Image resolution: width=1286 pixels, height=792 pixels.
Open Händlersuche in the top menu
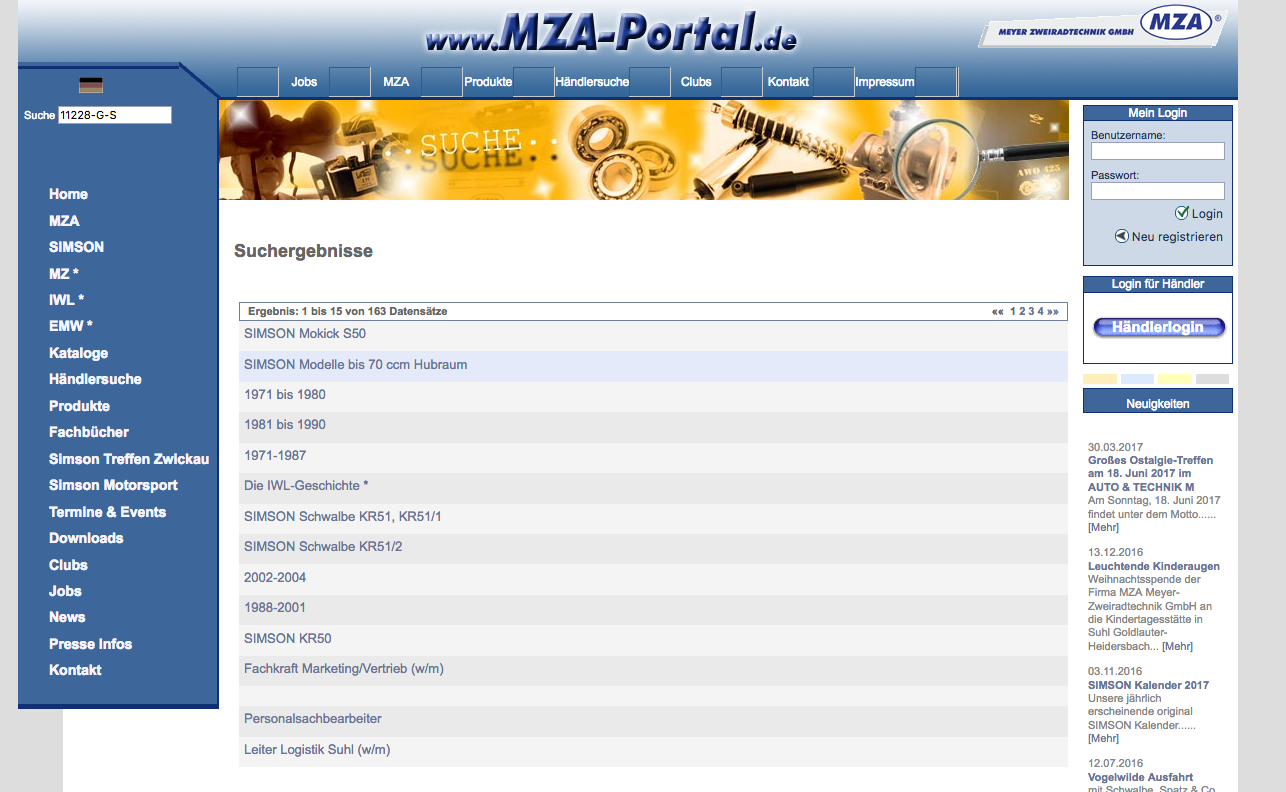point(592,82)
